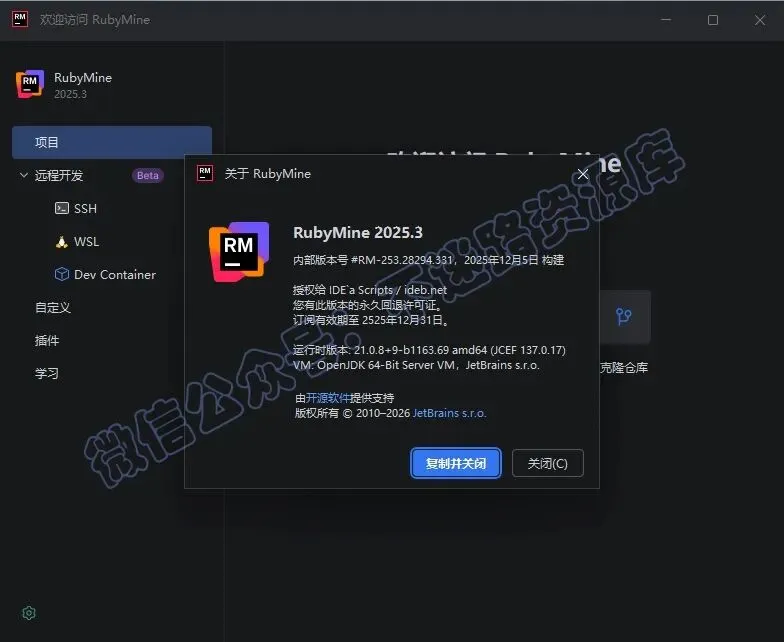Open the 插件 tab

(x=46, y=340)
